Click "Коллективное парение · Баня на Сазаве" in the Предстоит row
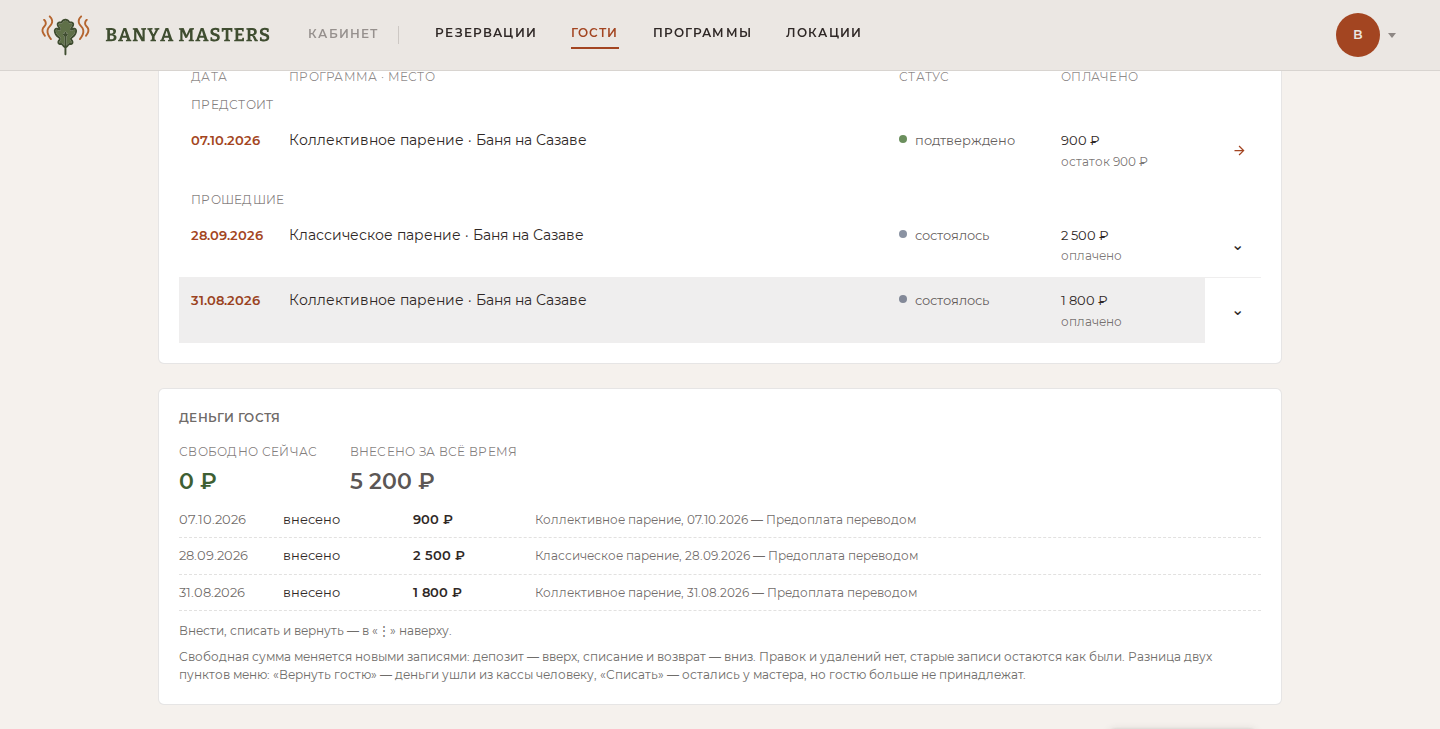Image resolution: width=1440 pixels, height=729 pixels. [438, 141]
